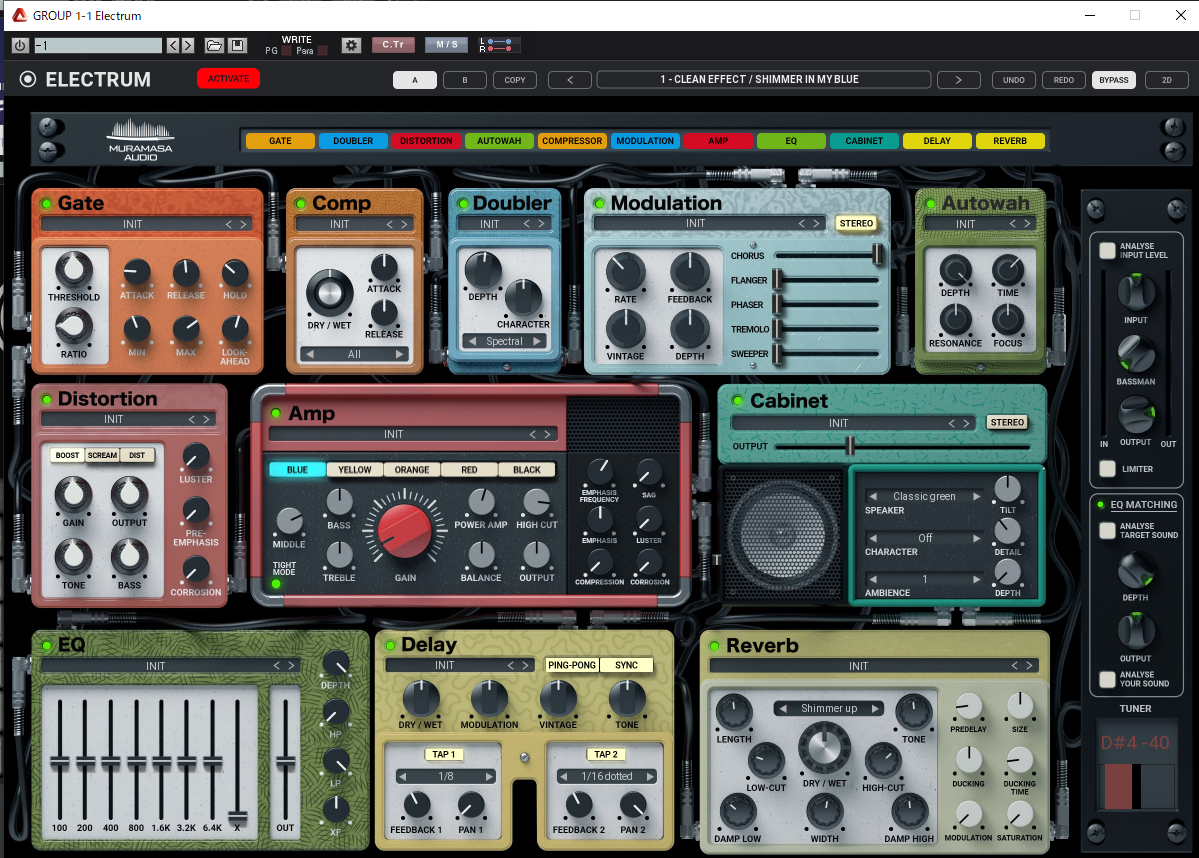Select next Tap 2 time after 1/16 dotted
This screenshot has width=1199, height=858.
[x=650, y=776]
